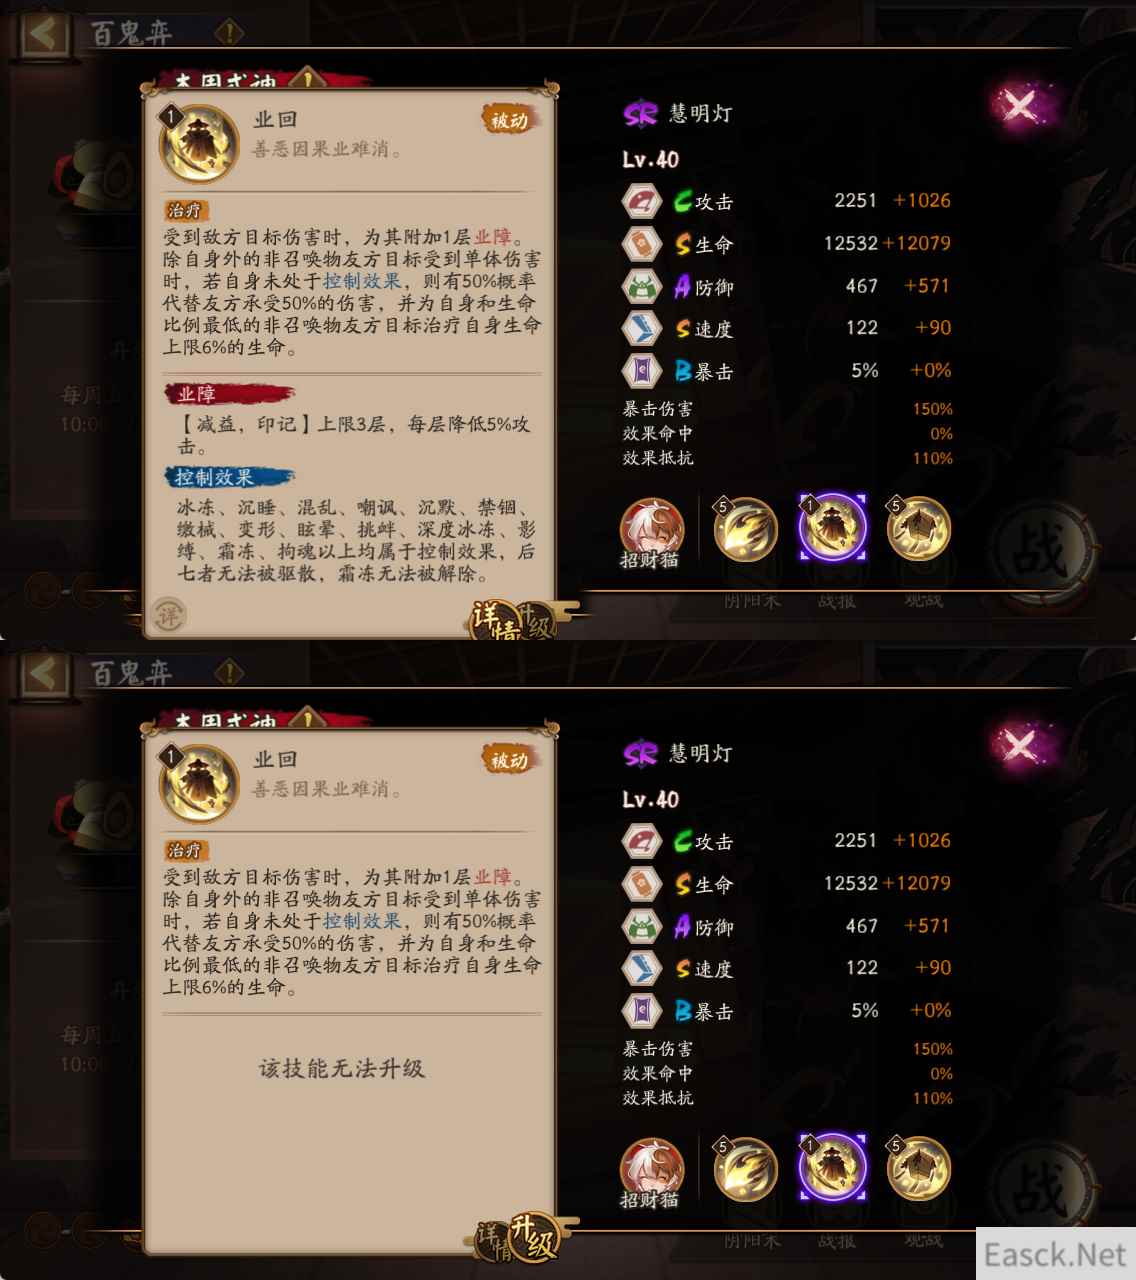Select first skill icon in bottom panel
1136x1280 pixels.
(x=745, y=1169)
